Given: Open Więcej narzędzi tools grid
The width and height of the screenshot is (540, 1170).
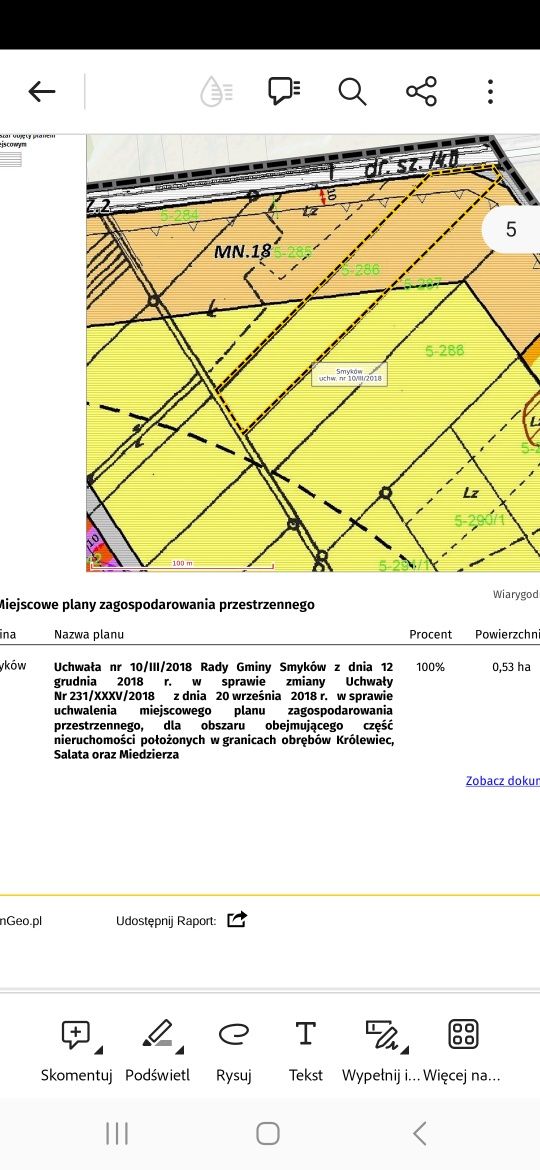Looking at the screenshot, I should [x=462, y=1051].
